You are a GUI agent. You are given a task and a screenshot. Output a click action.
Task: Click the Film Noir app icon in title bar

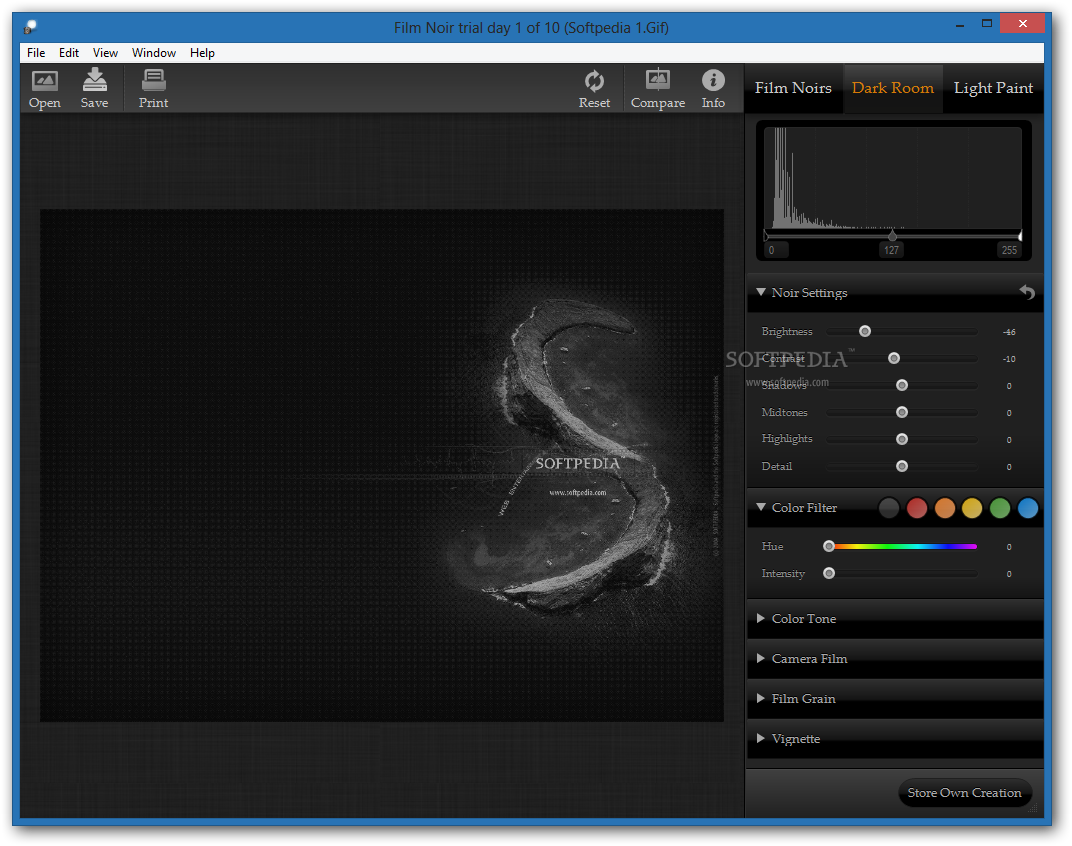point(30,27)
